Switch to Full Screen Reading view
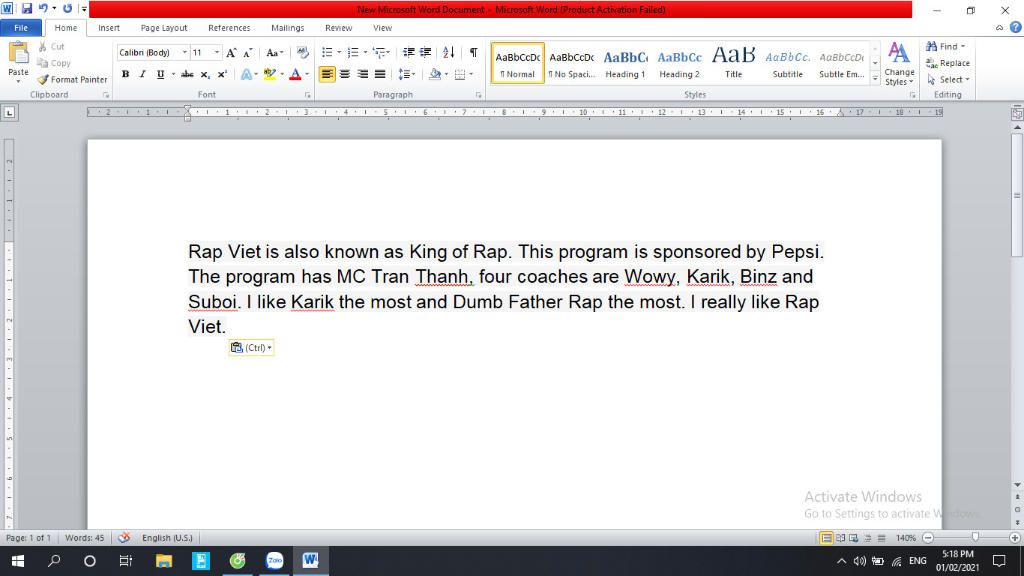The height and width of the screenshot is (576, 1024). pos(840,538)
